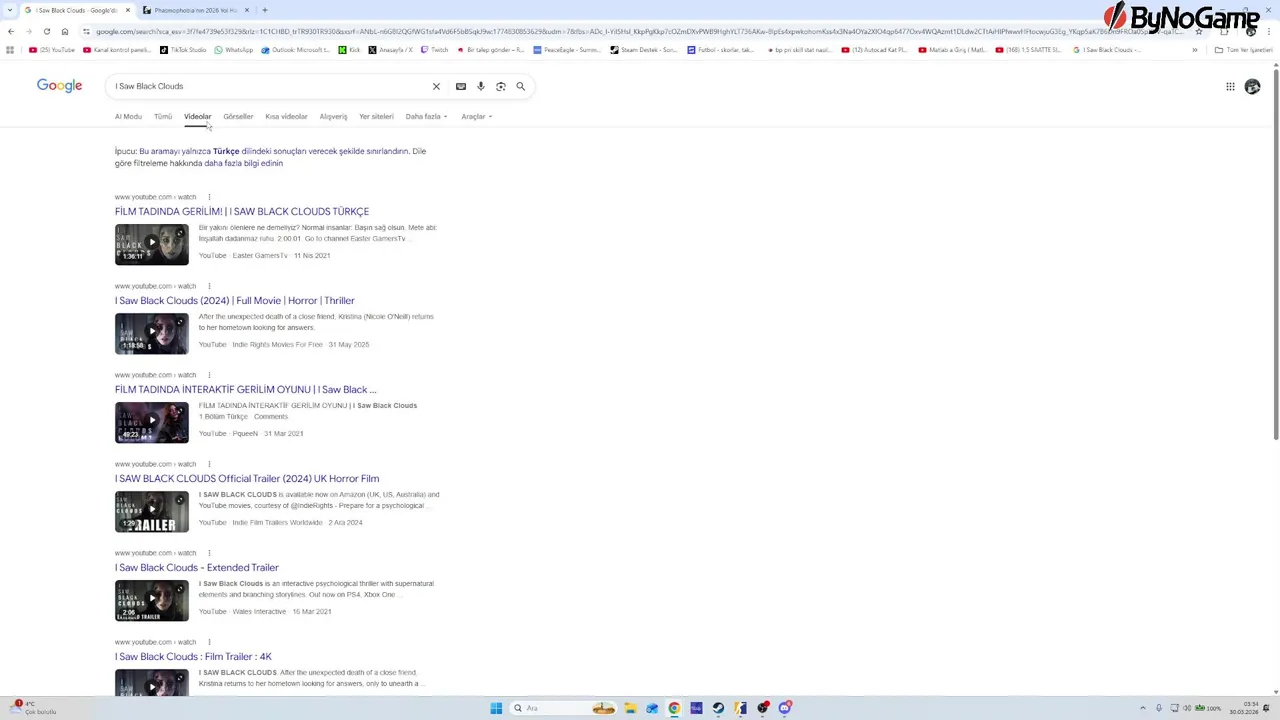1280x720 pixels.
Task: Click the I Saw Black Clouds search field
Action: point(270,86)
